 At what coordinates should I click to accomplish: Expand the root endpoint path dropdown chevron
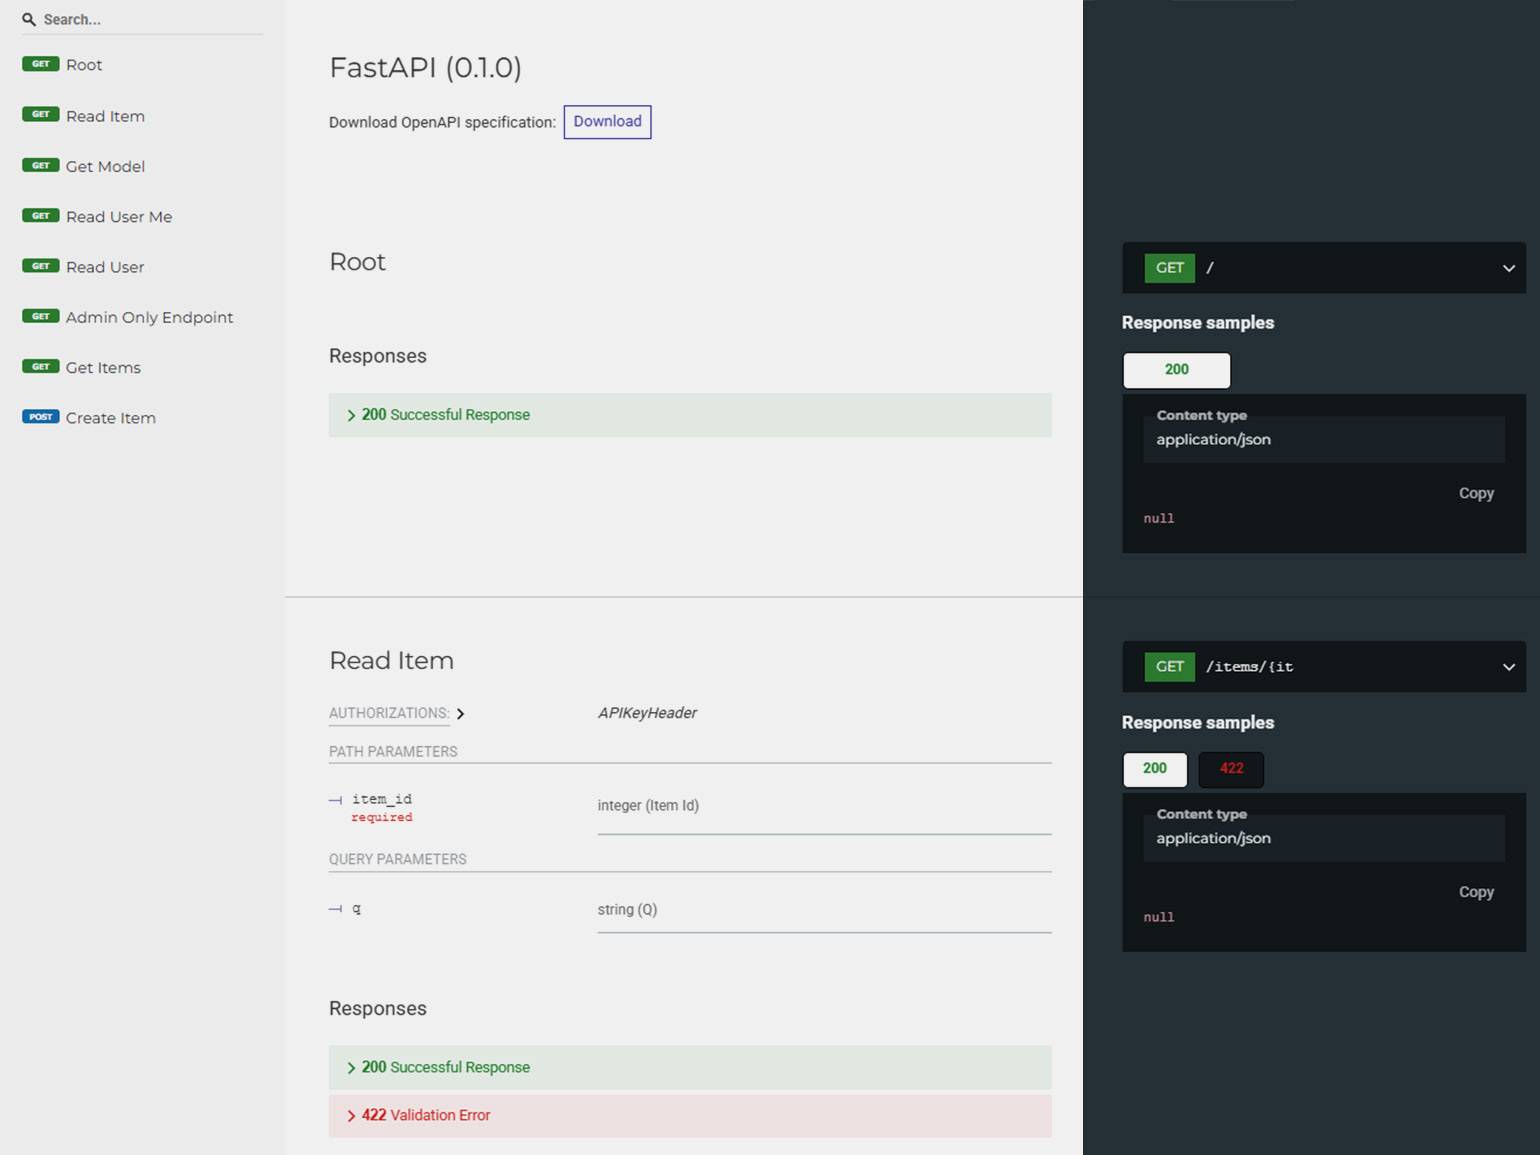[1508, 268]
